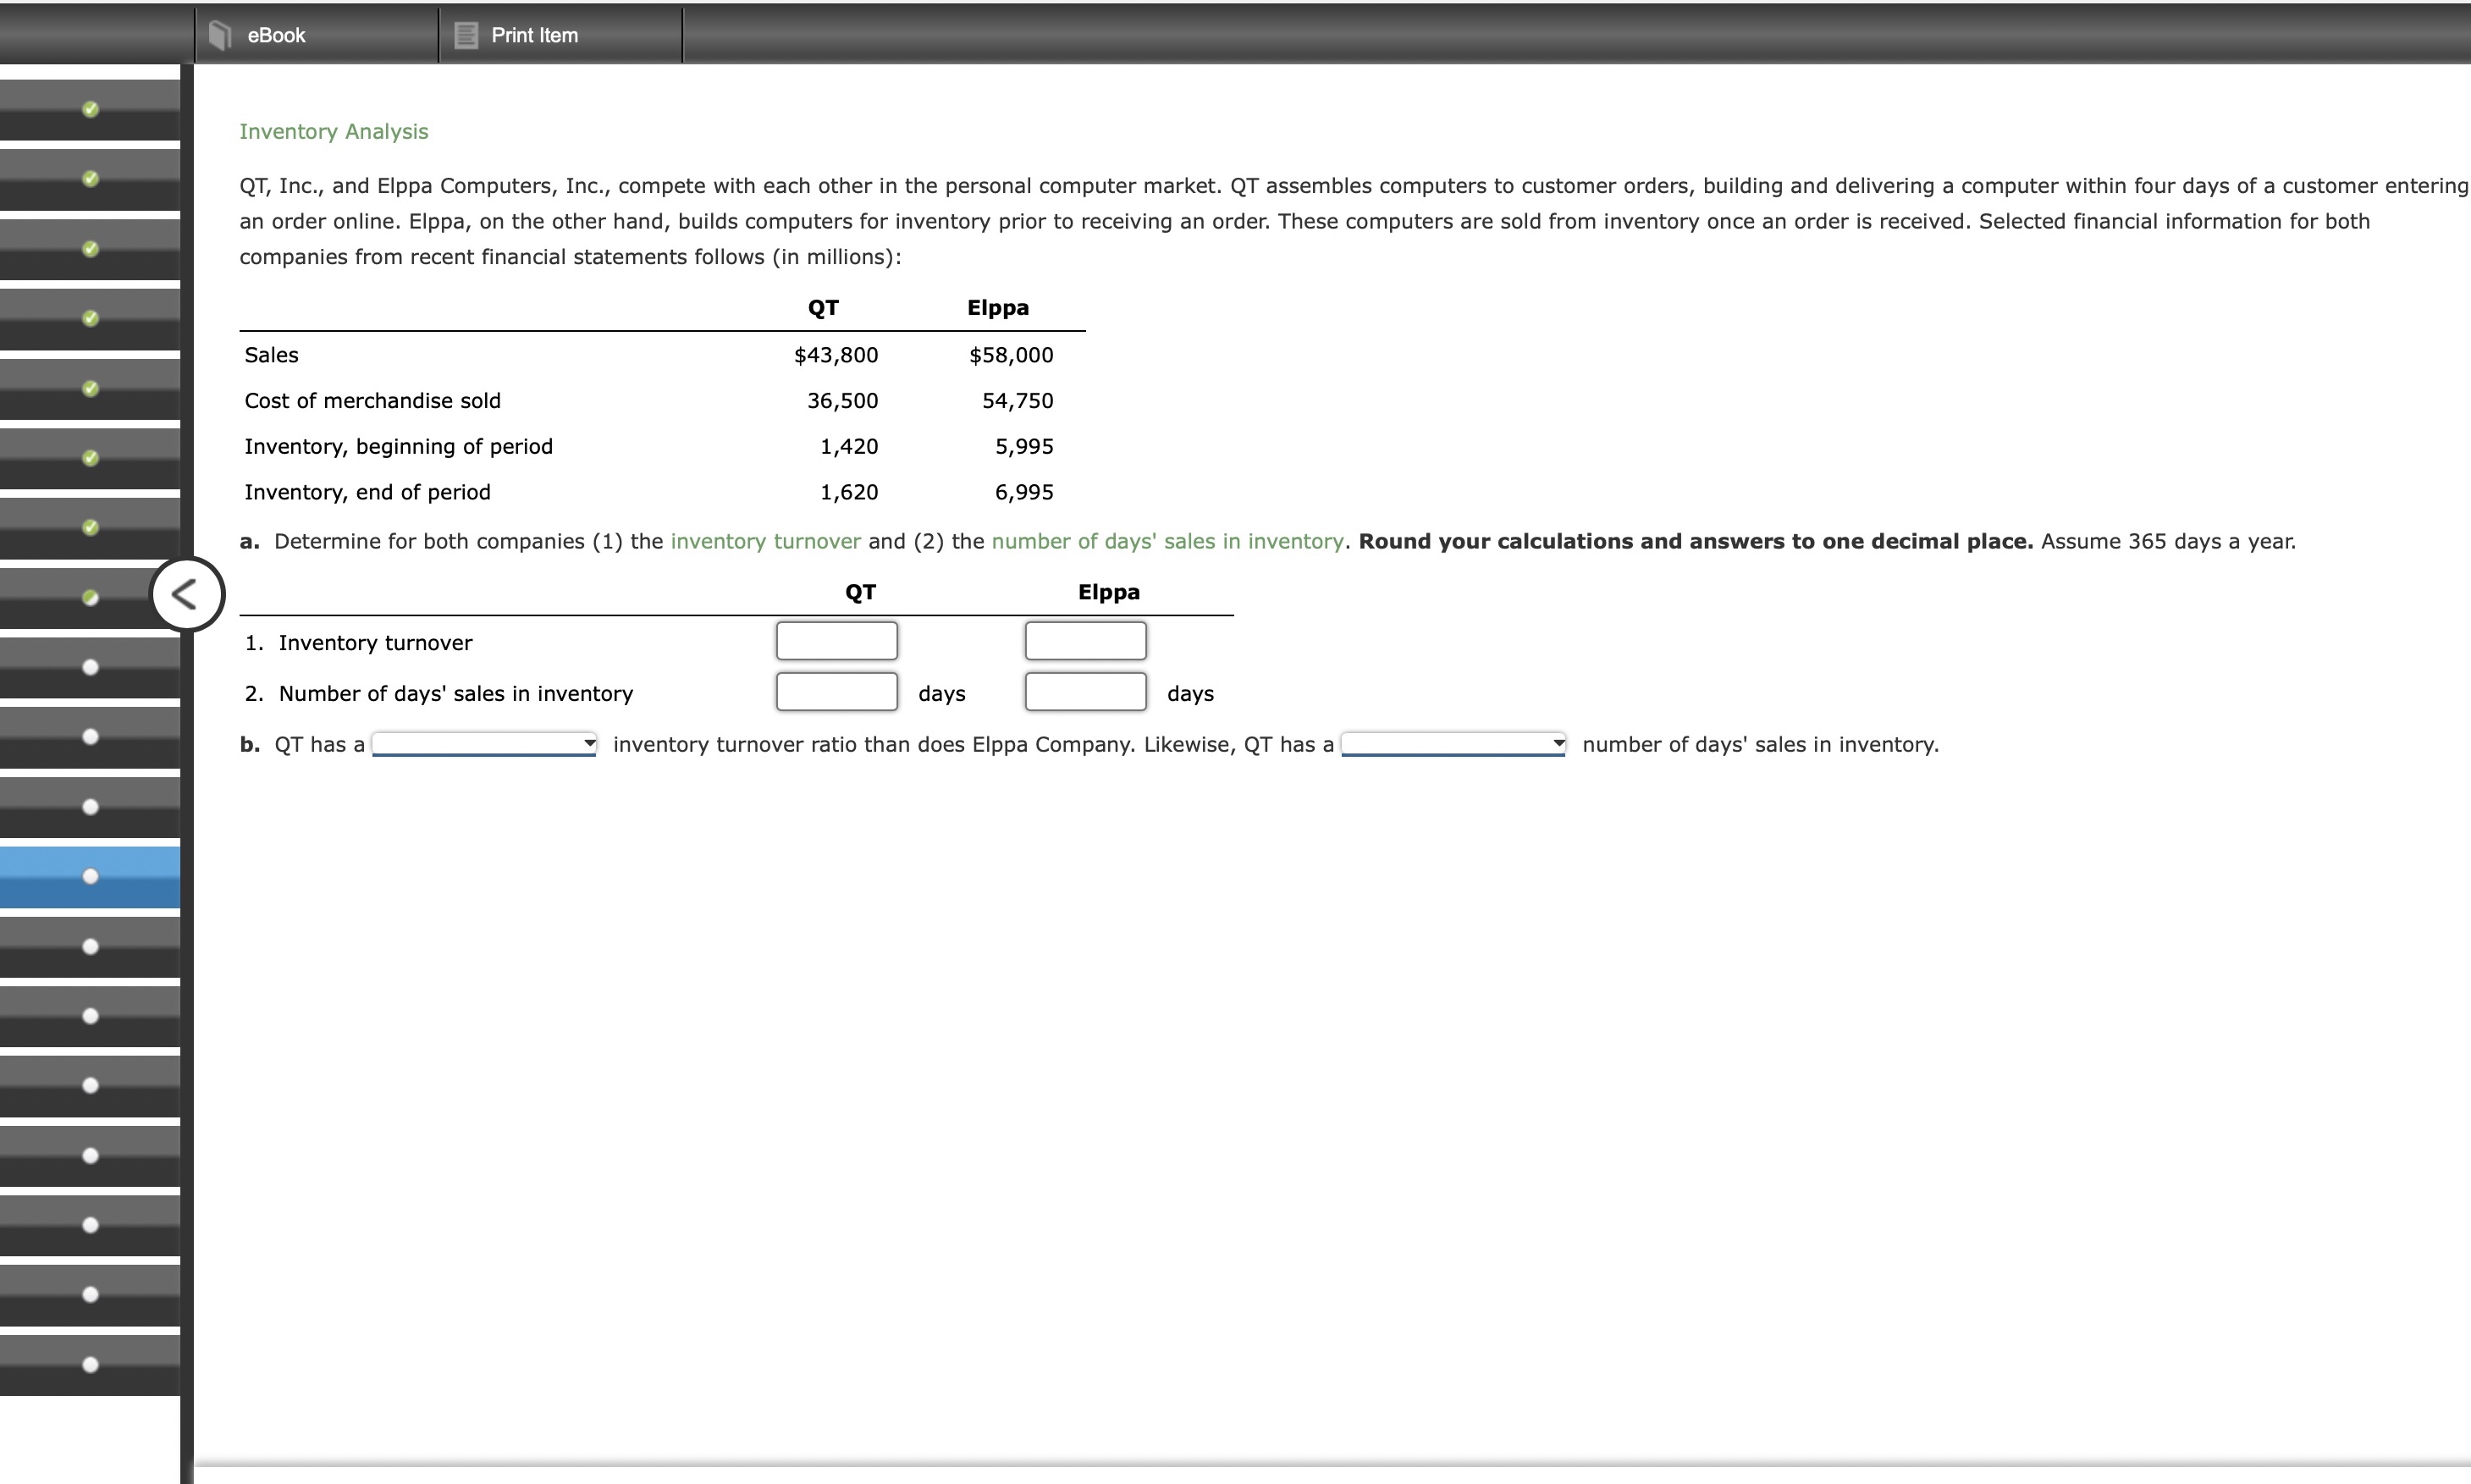Select the second completed question in sidebar
2471x1484 pixels.
pyautogui.click(x=90, y=179)
